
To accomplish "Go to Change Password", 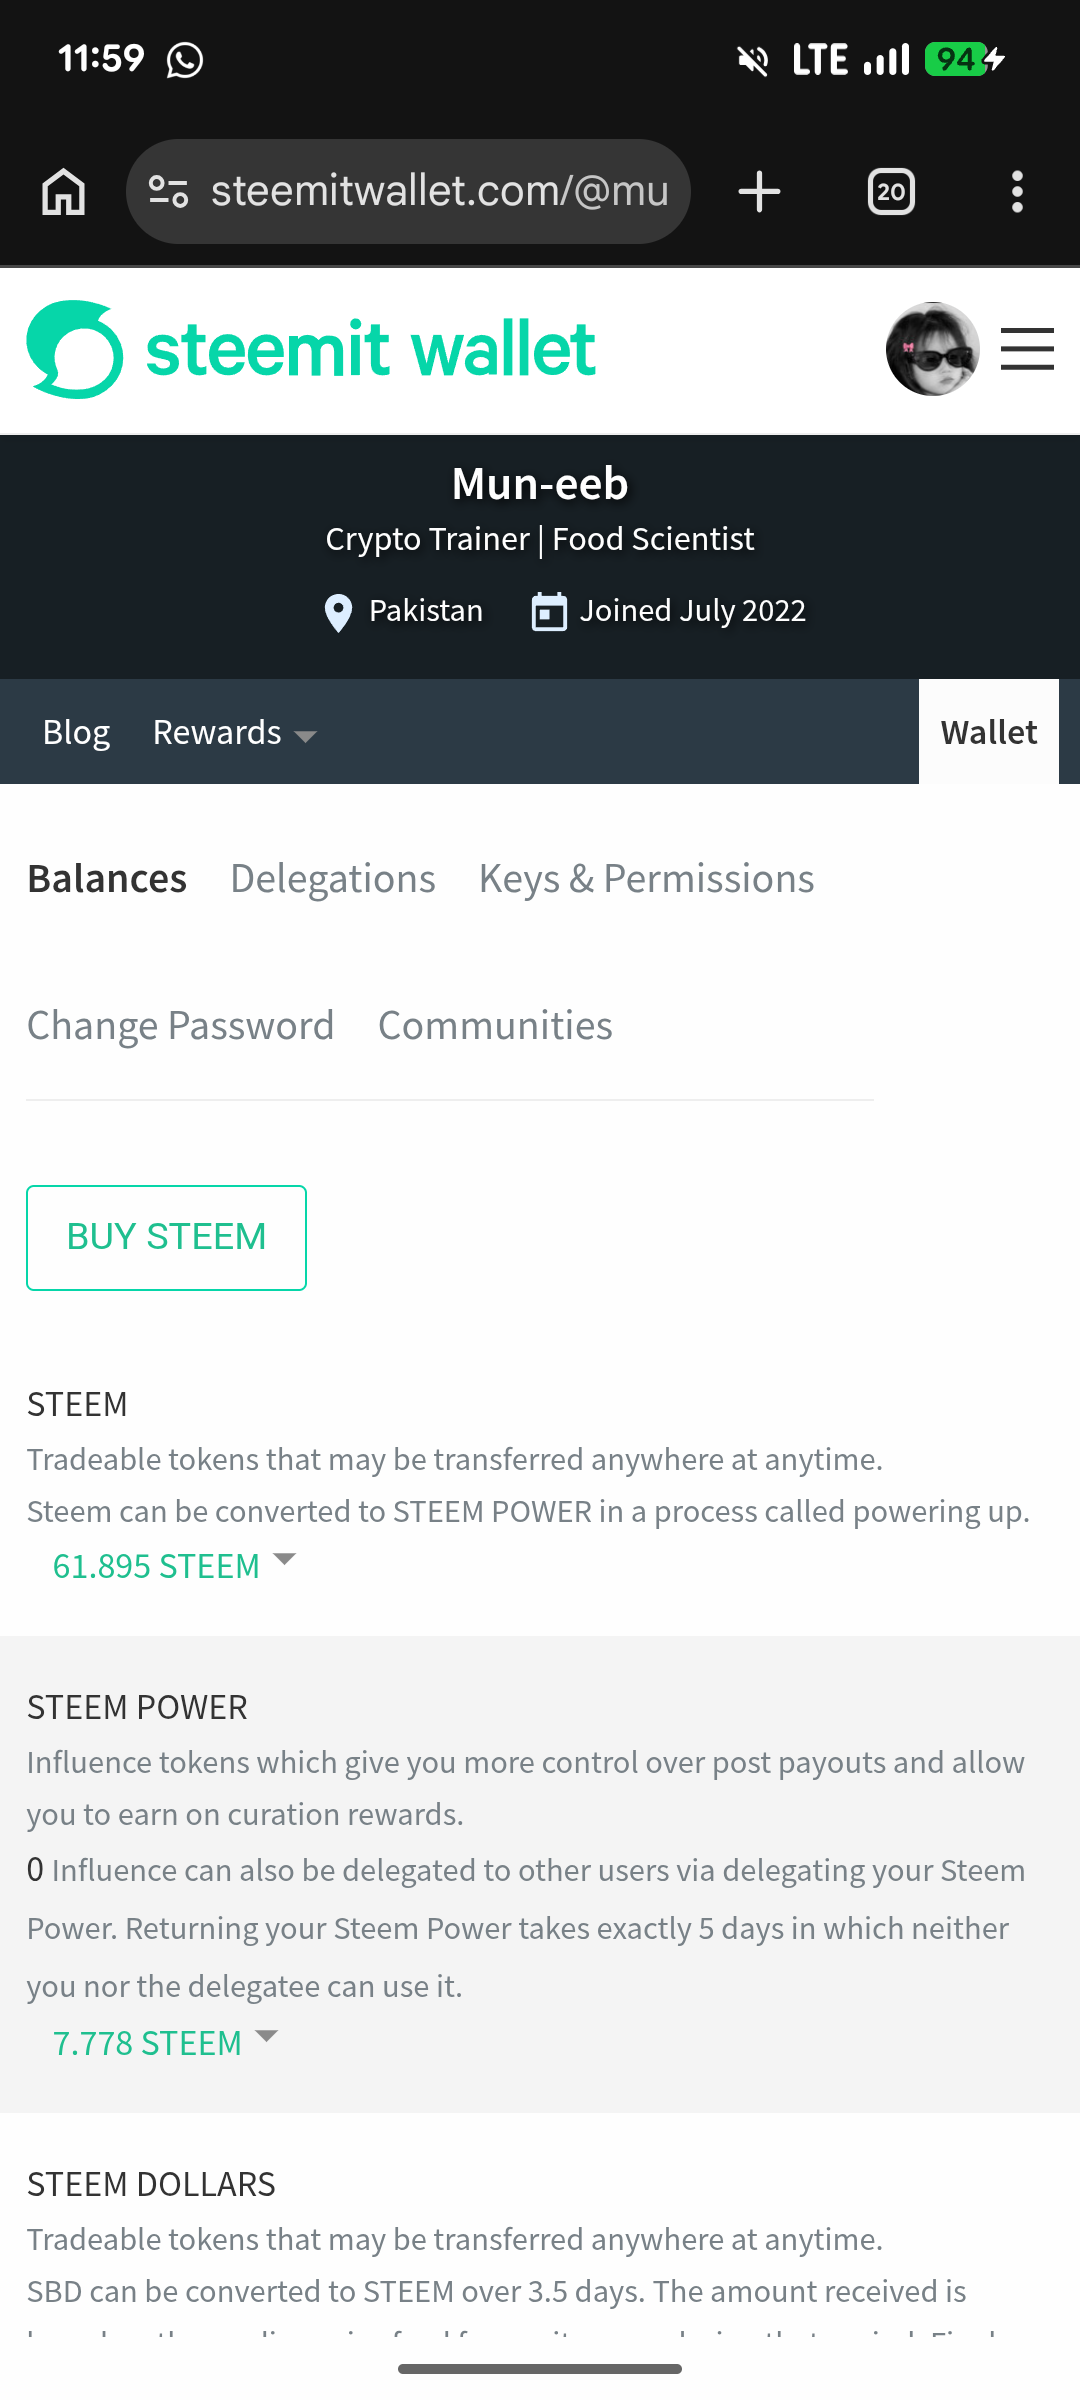I will click(181, 1025).
